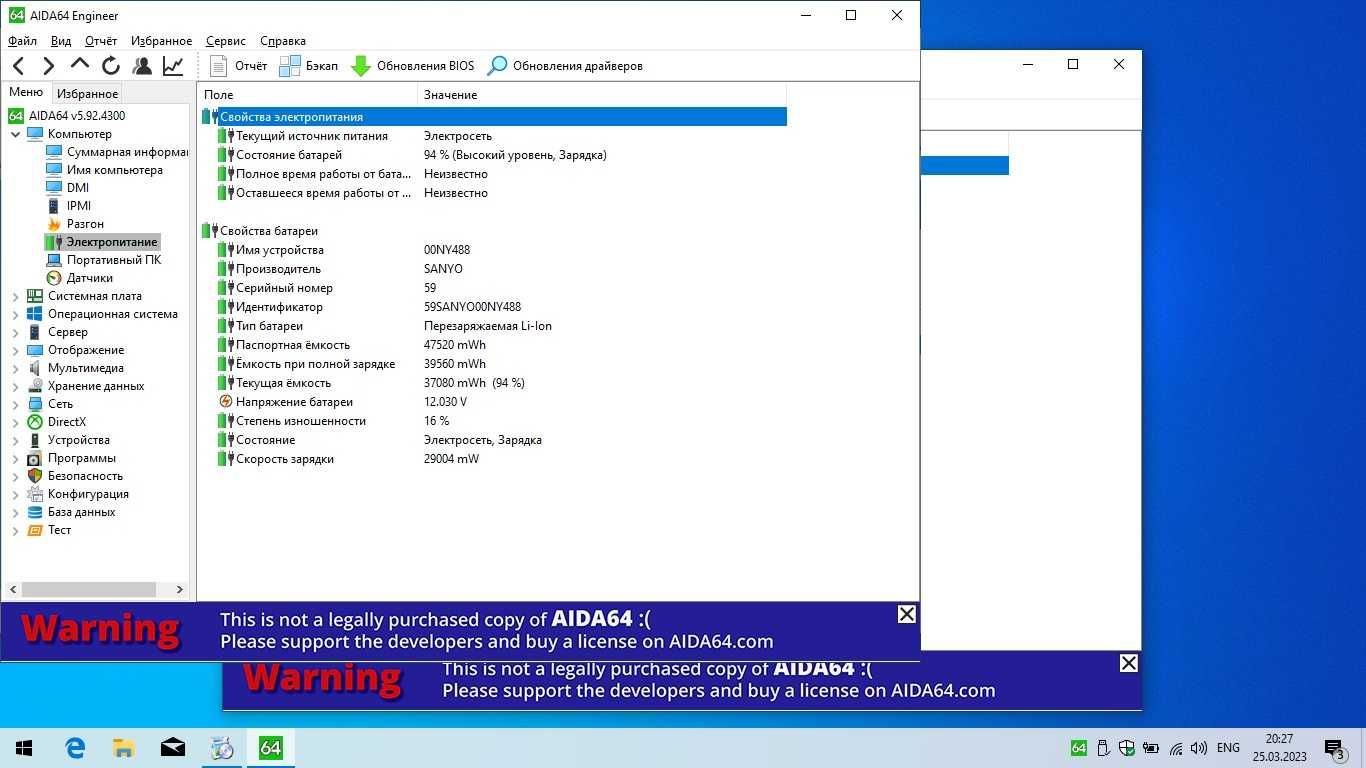Check for Обновления BIOS

coord(412,66)
